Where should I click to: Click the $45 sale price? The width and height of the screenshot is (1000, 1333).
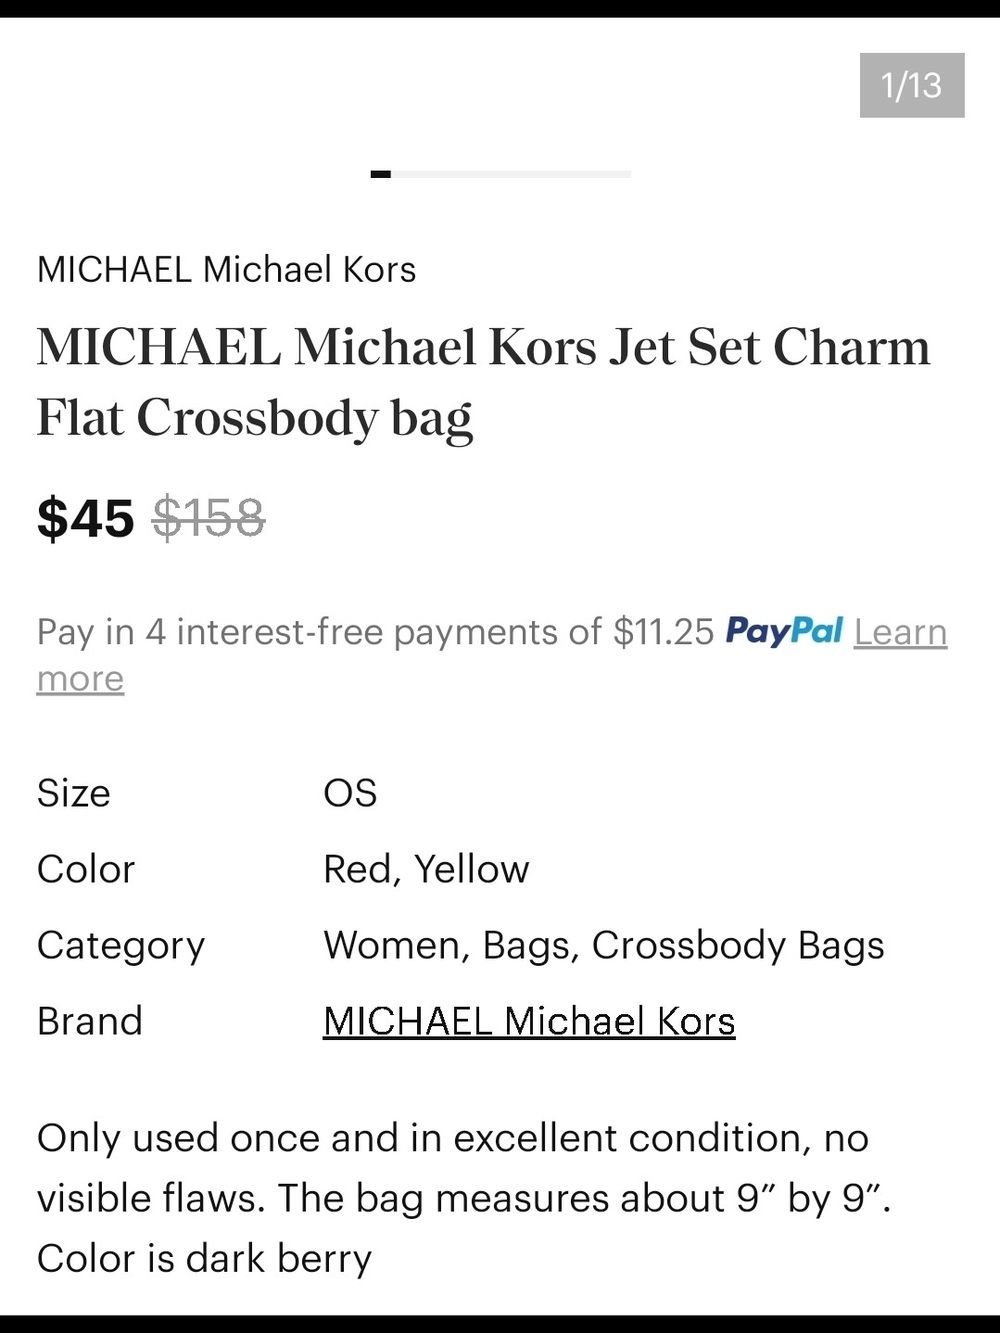85,518
